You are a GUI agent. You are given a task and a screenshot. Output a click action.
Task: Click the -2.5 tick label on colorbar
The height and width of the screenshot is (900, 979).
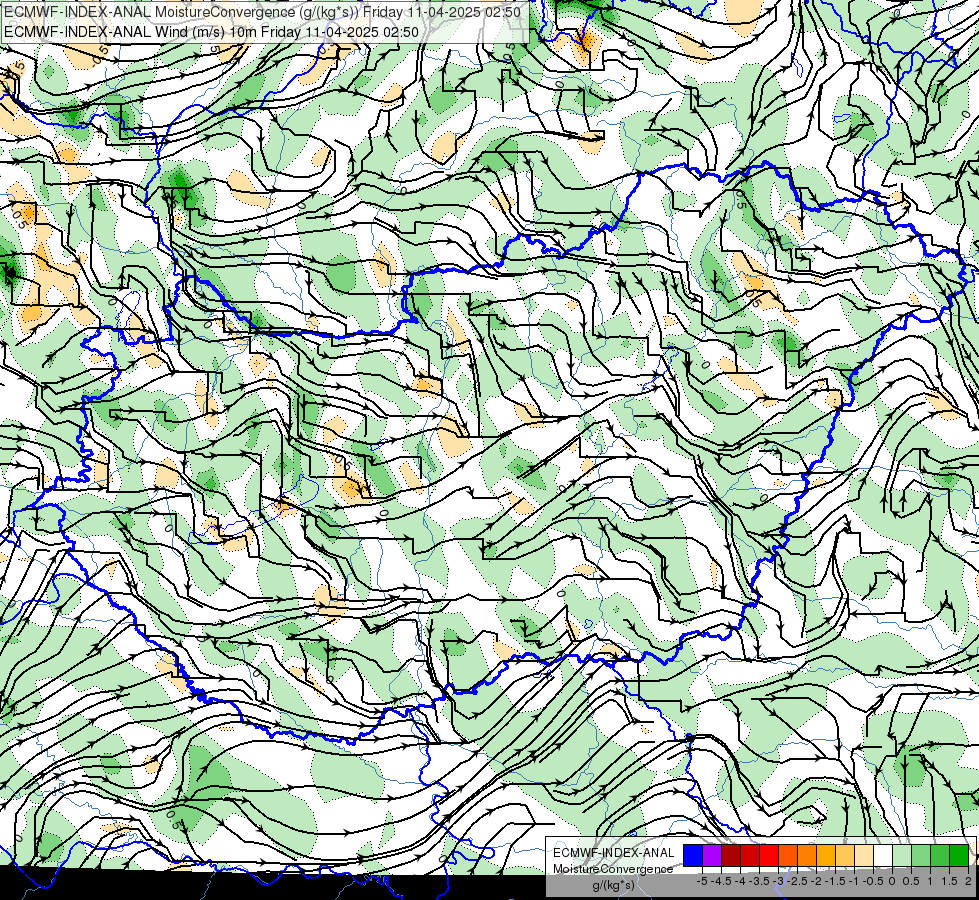pyautogui.click(x=797, y=881)
